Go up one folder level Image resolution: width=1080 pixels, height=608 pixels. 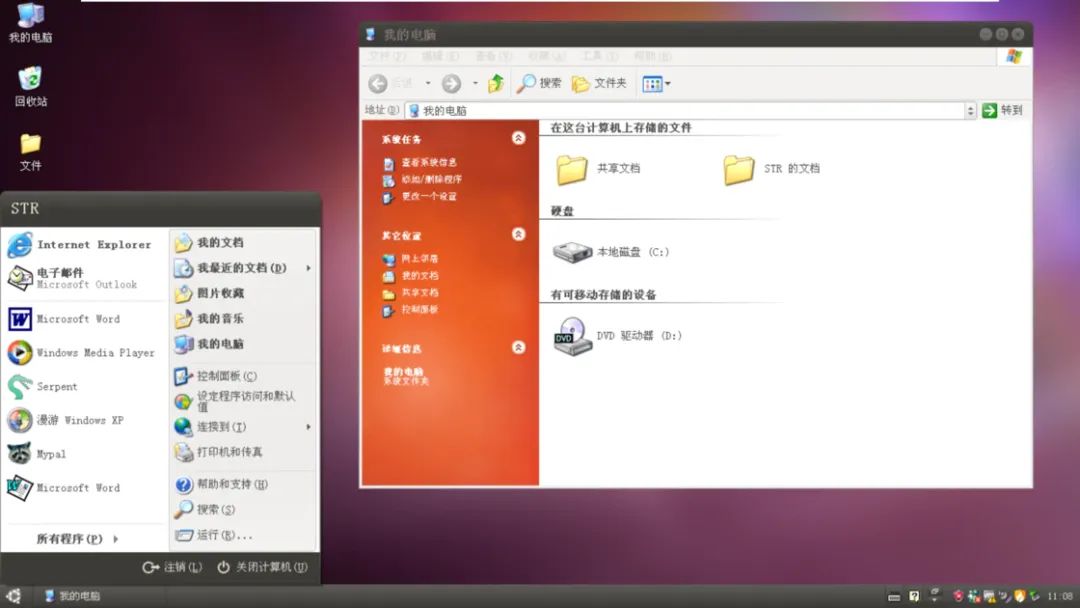click(x=496, y=83)
